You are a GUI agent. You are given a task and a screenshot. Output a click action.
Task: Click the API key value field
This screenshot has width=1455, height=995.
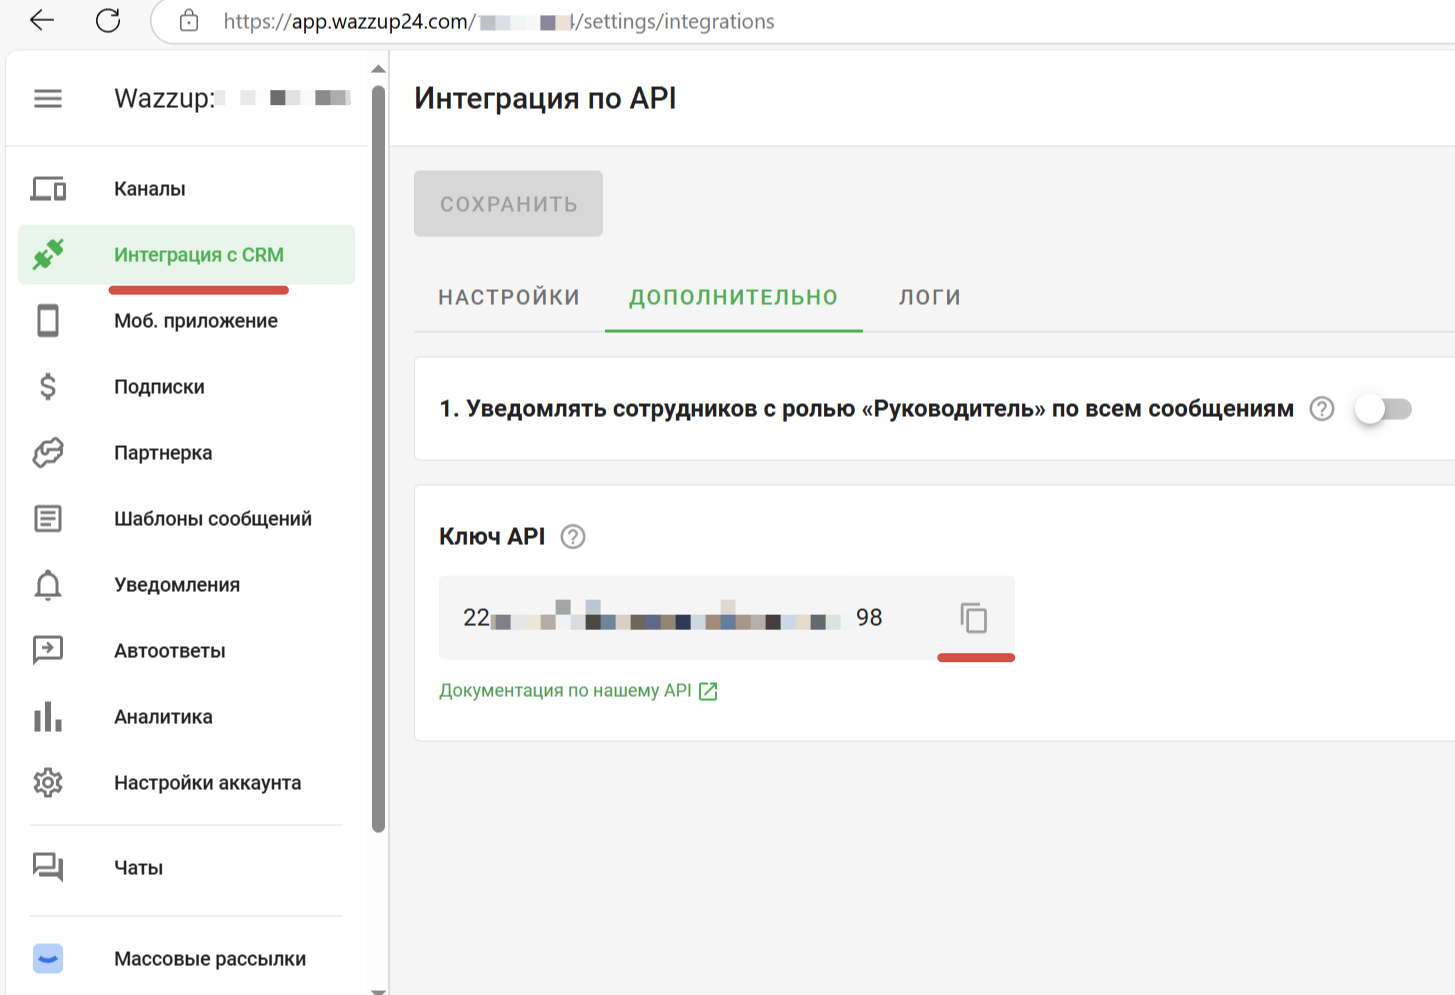[x=727, y=617]
